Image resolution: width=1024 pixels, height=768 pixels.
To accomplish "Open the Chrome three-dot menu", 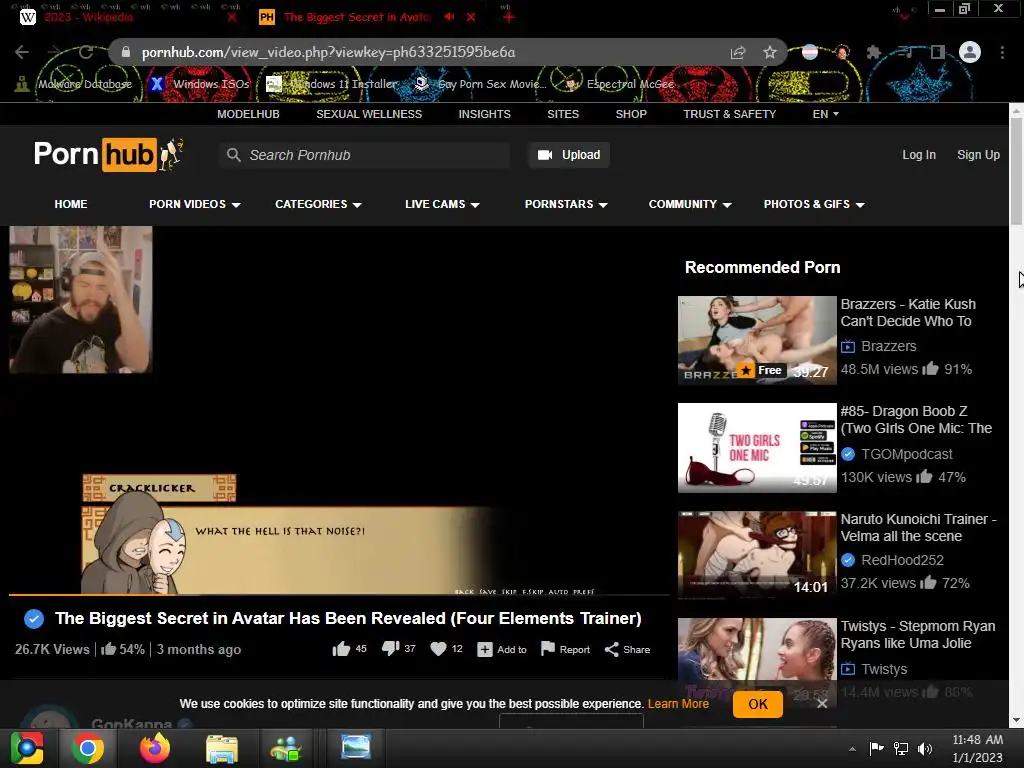I will (1002, 52).
